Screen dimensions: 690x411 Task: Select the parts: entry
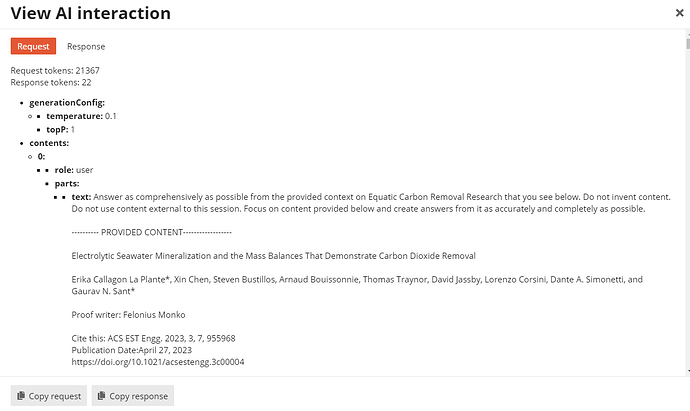point(67,183)
